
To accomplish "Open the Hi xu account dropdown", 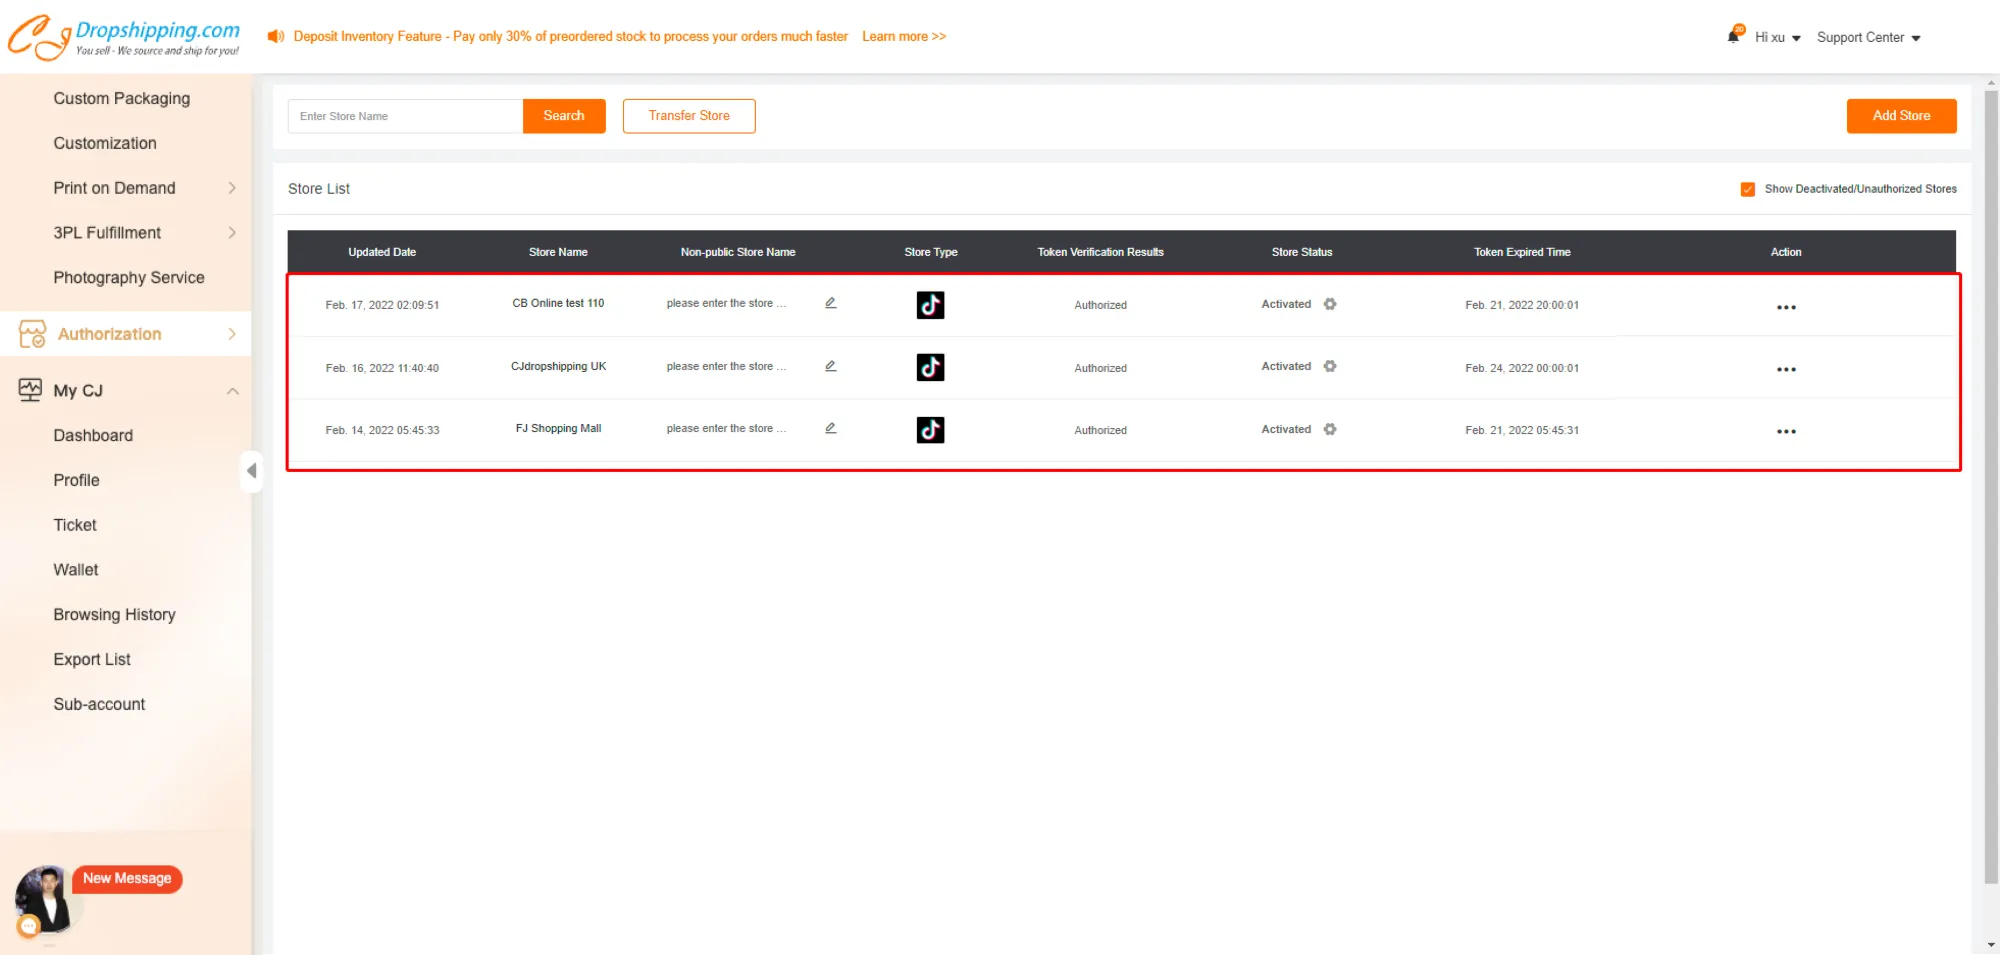I will click(1777, 37).
